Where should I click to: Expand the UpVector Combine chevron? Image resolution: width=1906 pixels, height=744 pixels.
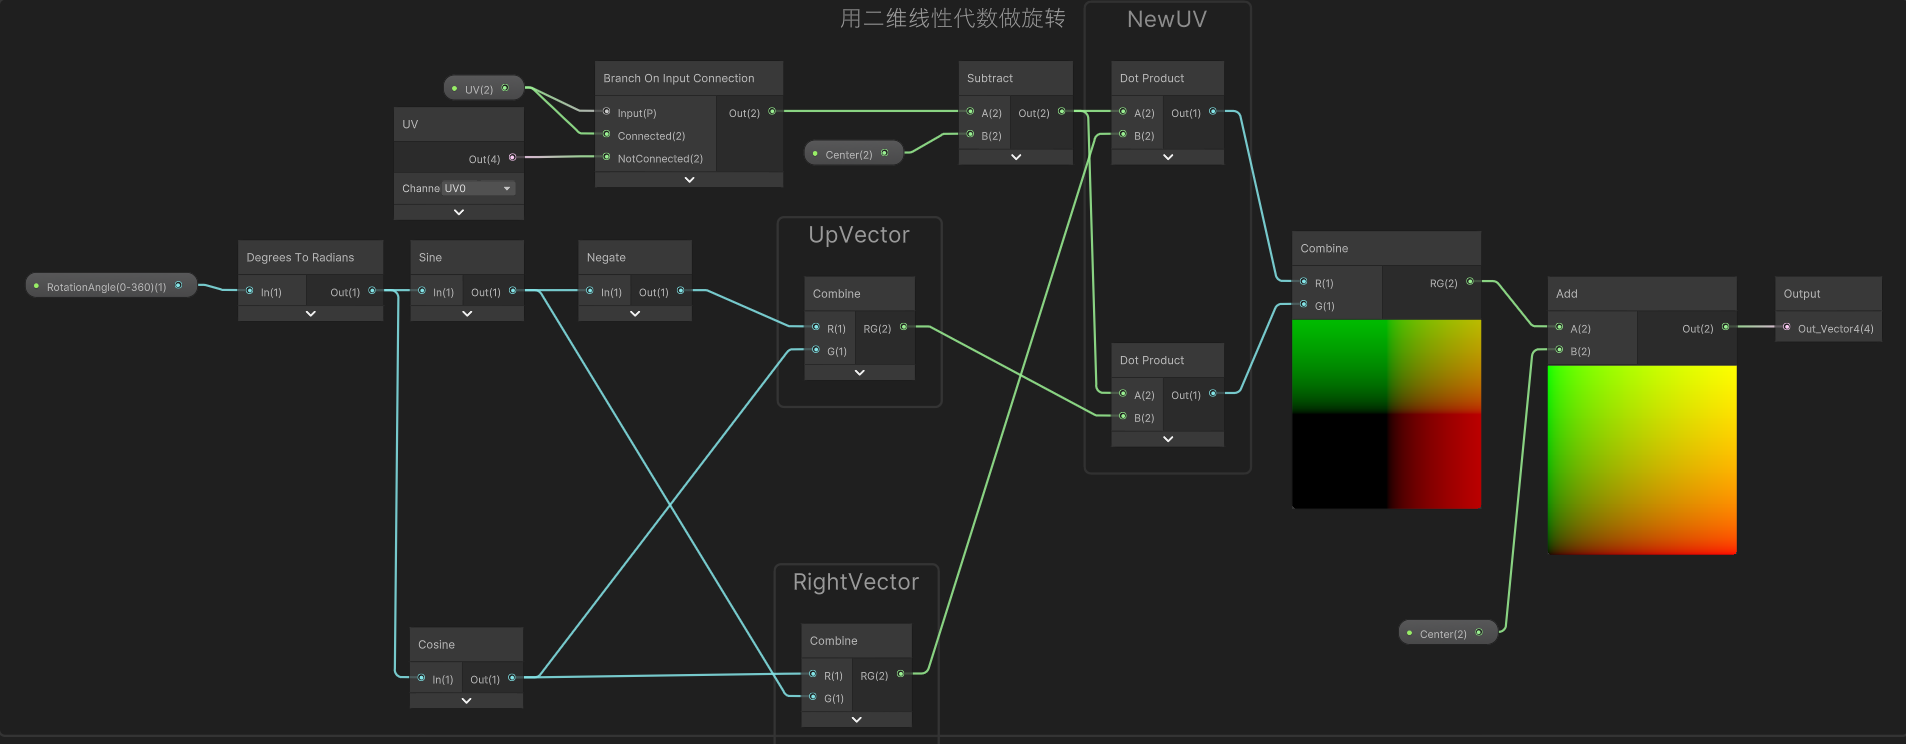[860, 373]
